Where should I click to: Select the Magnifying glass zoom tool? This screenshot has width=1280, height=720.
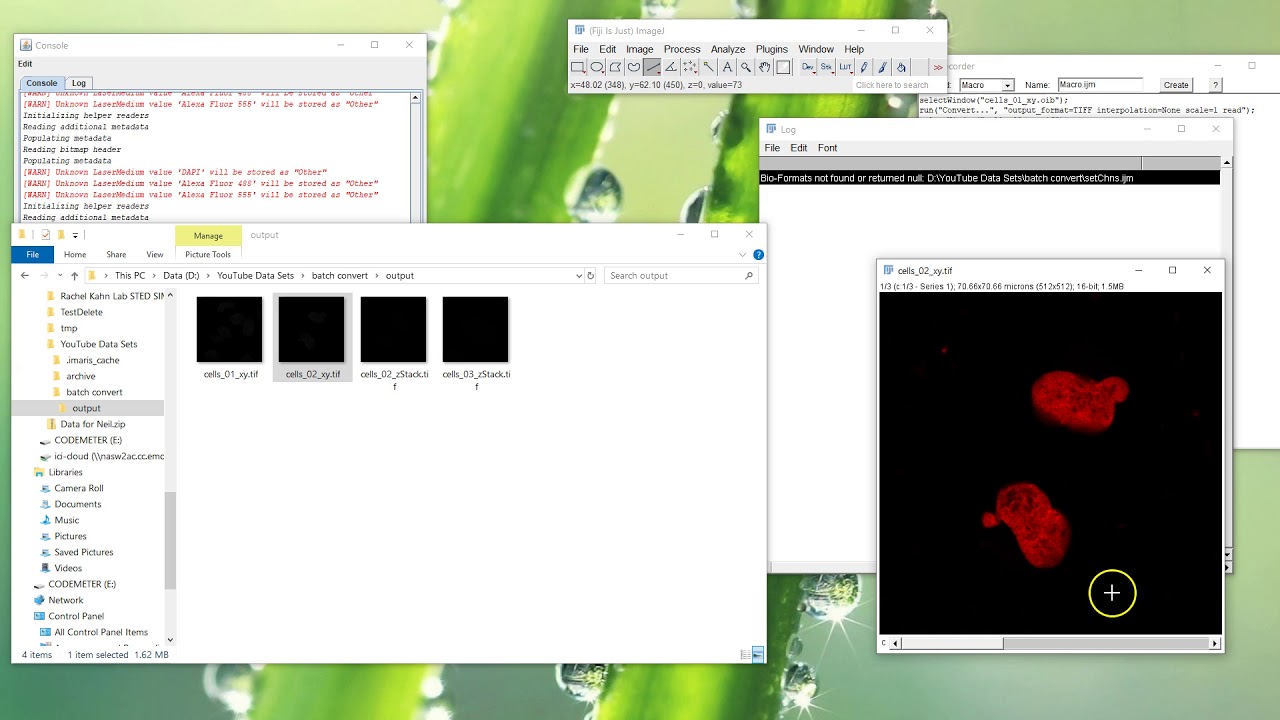coord(746,67)
